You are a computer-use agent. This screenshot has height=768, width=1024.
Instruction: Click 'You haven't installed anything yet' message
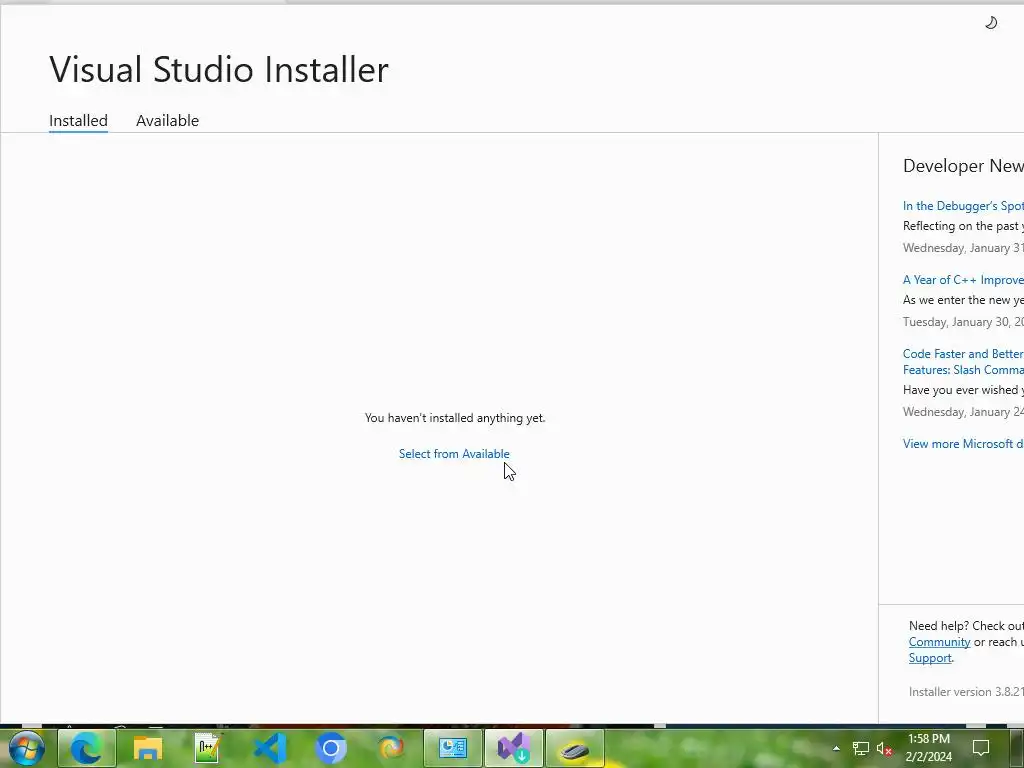455,418
